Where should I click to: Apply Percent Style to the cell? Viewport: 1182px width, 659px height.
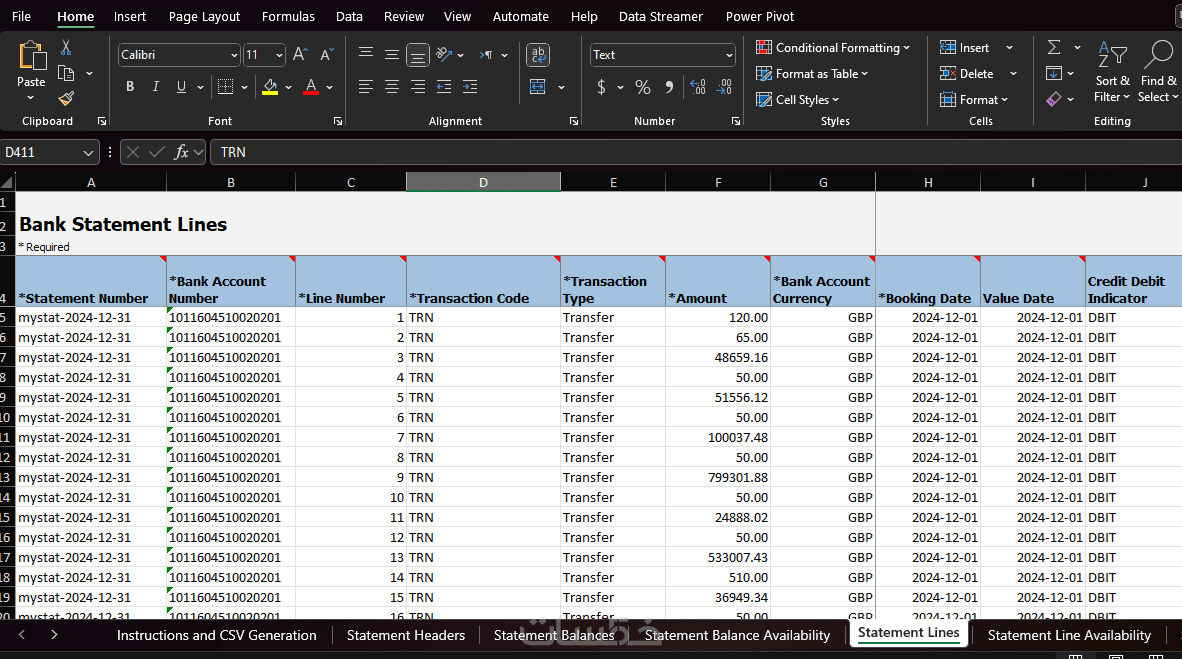point(643,87)
